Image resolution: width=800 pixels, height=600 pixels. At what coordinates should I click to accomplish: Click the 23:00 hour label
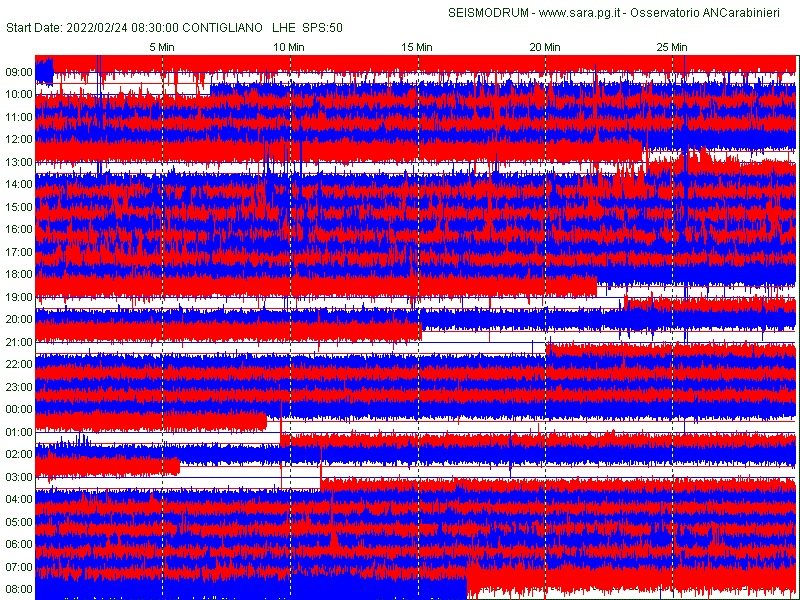pos(18,387)
